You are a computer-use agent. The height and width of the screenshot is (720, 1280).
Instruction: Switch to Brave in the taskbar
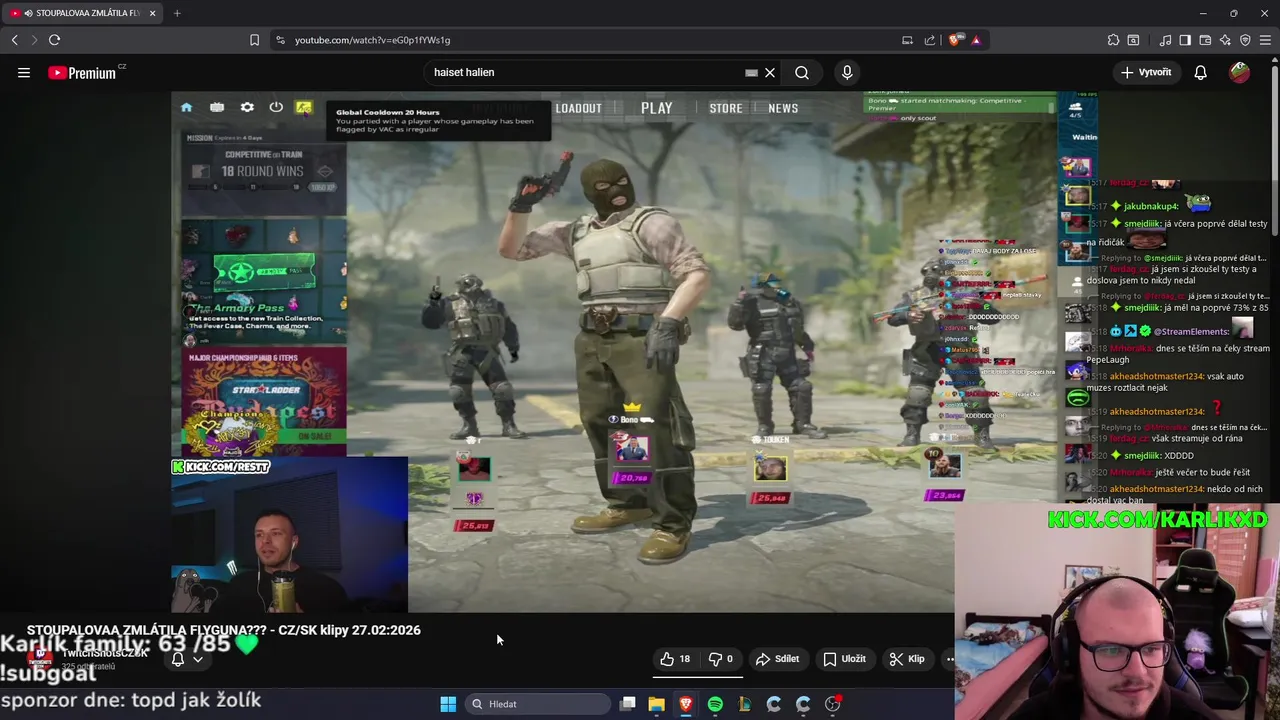point(685,704)
